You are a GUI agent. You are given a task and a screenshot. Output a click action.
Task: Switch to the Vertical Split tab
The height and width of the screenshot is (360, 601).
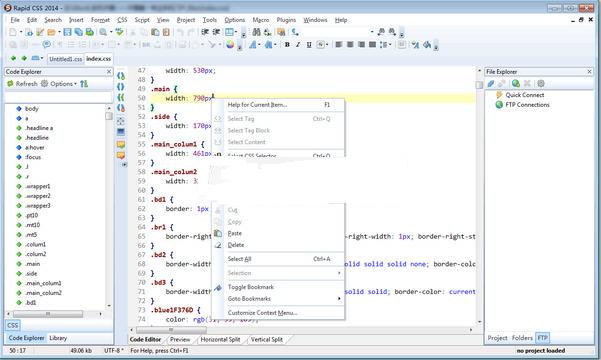click(267, 339)
